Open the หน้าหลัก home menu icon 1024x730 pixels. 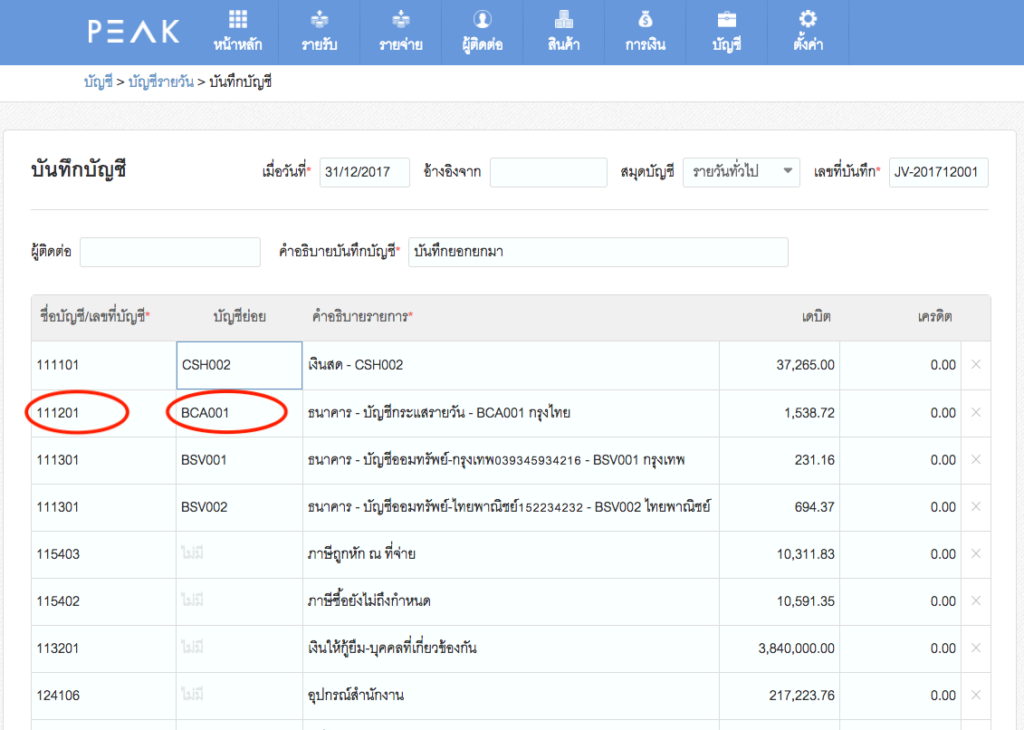237,32
